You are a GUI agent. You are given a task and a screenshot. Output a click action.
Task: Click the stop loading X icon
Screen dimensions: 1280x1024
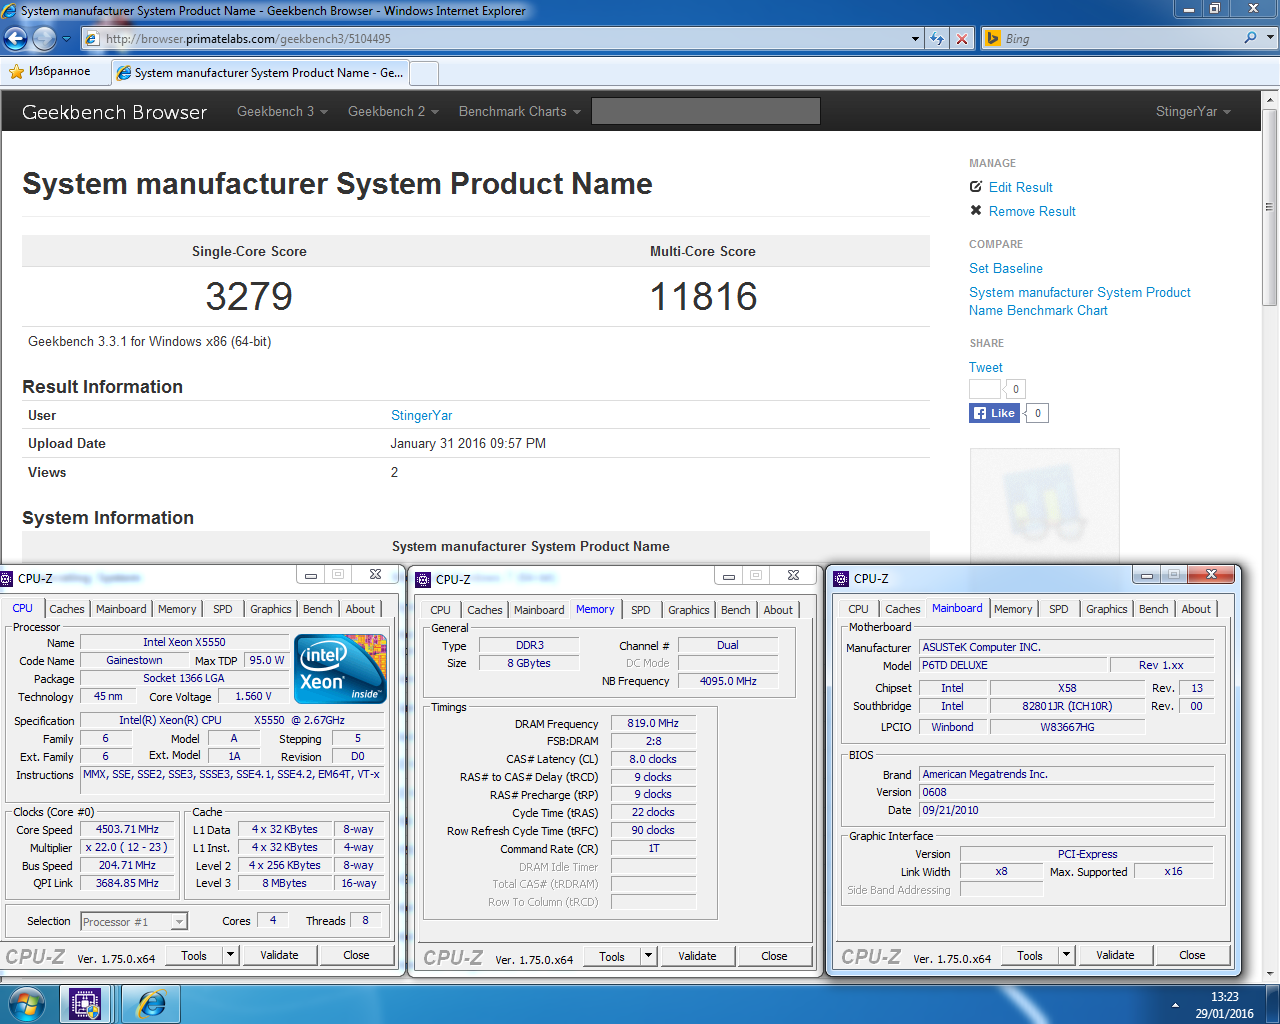pyautogui.click(x=961, y=39)
